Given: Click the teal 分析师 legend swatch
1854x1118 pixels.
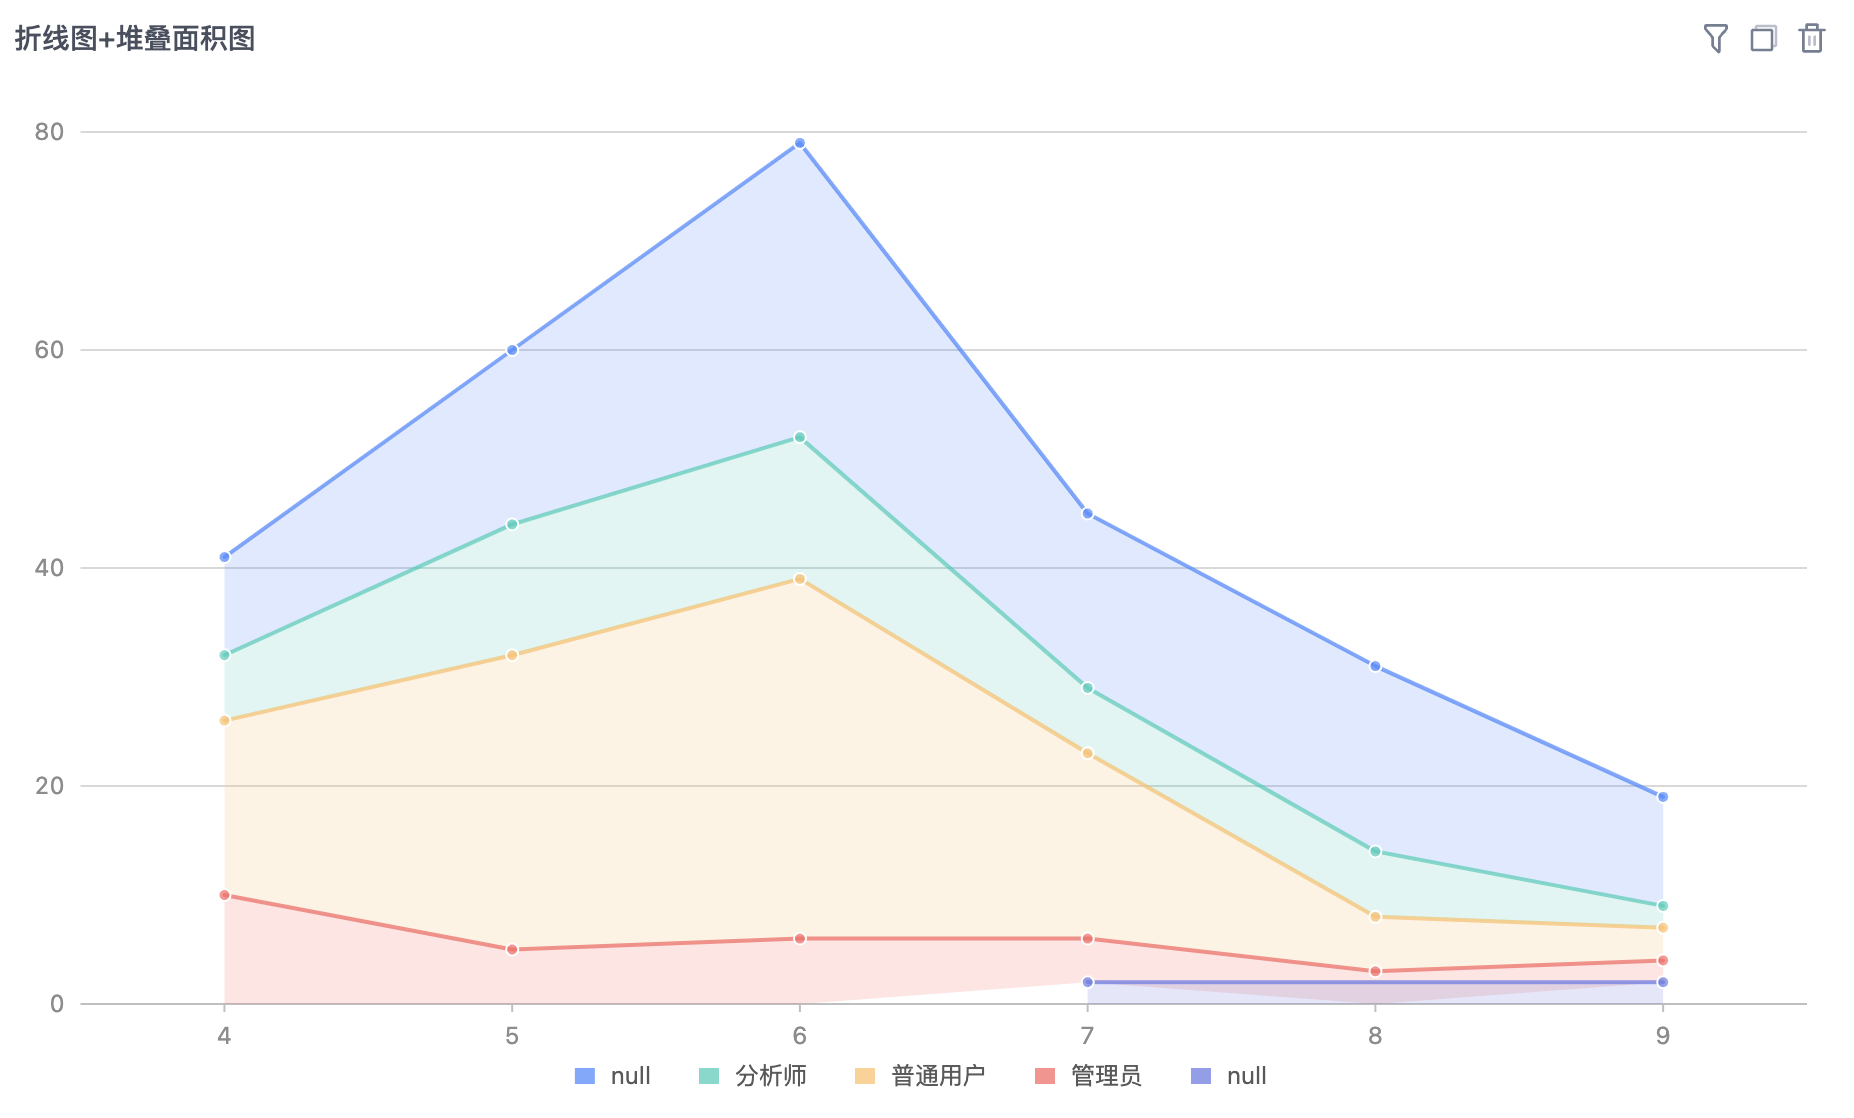Looking at the screenshot, I should pyautogui.click(x=709, y=1076).
